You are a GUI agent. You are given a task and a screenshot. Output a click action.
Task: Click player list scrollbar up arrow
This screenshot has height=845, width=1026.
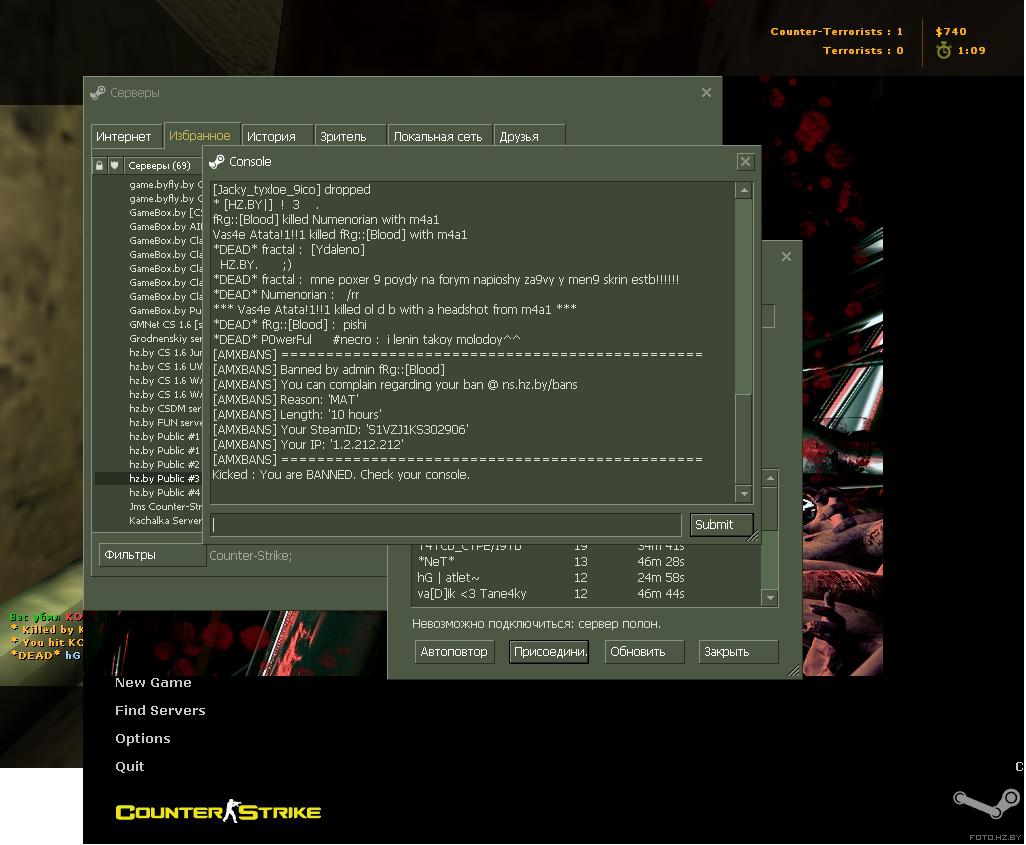[x=770, y=479]
